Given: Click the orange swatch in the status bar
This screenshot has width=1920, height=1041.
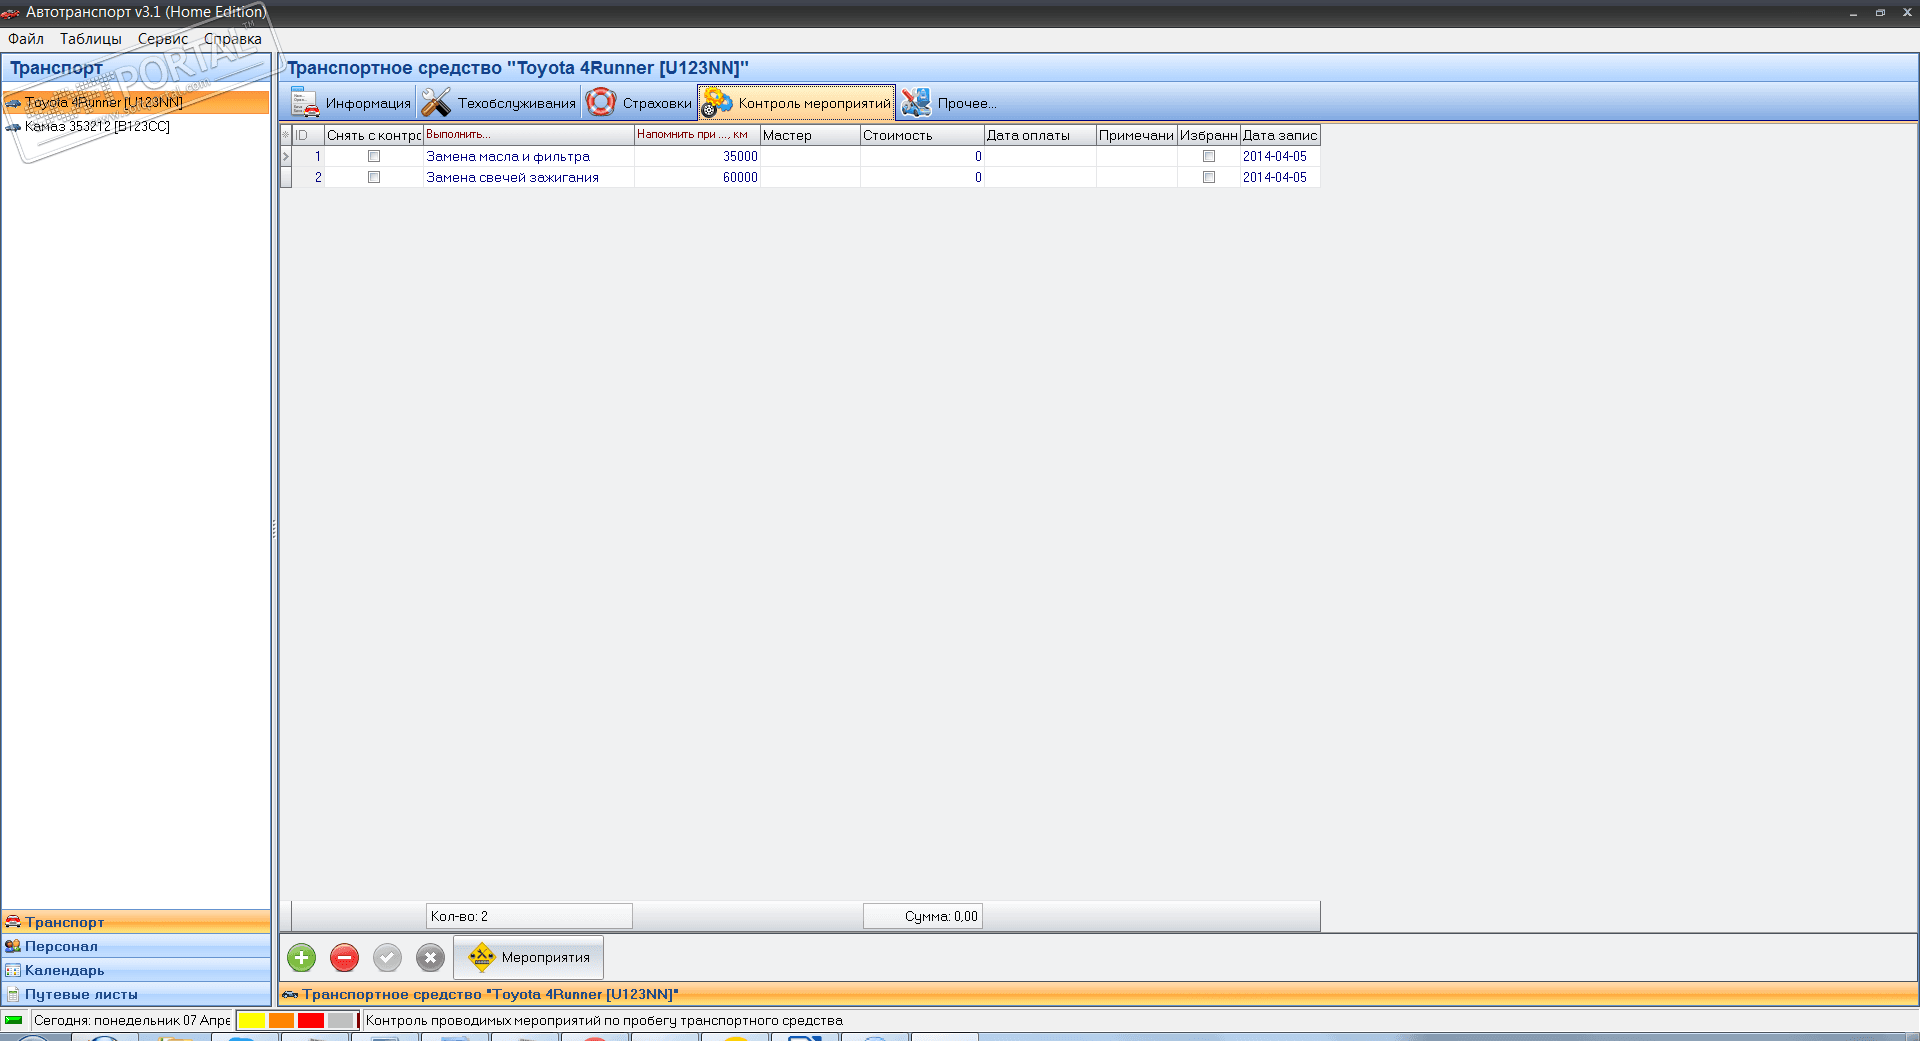Looking at the screenshot, I should [281, 1020].
